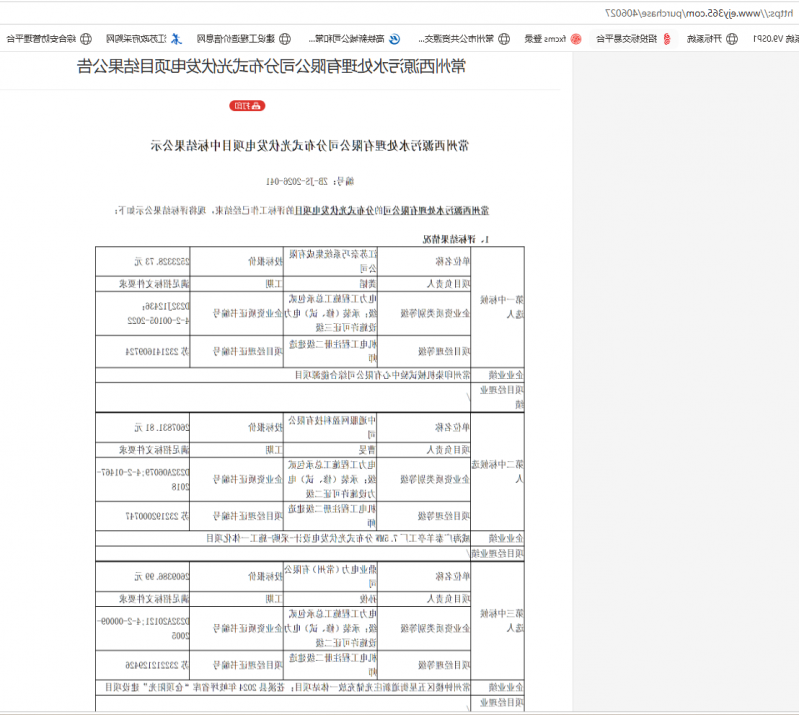Click the section heading 1、评标结果情况
799x715 pixels.
(455, 239)
